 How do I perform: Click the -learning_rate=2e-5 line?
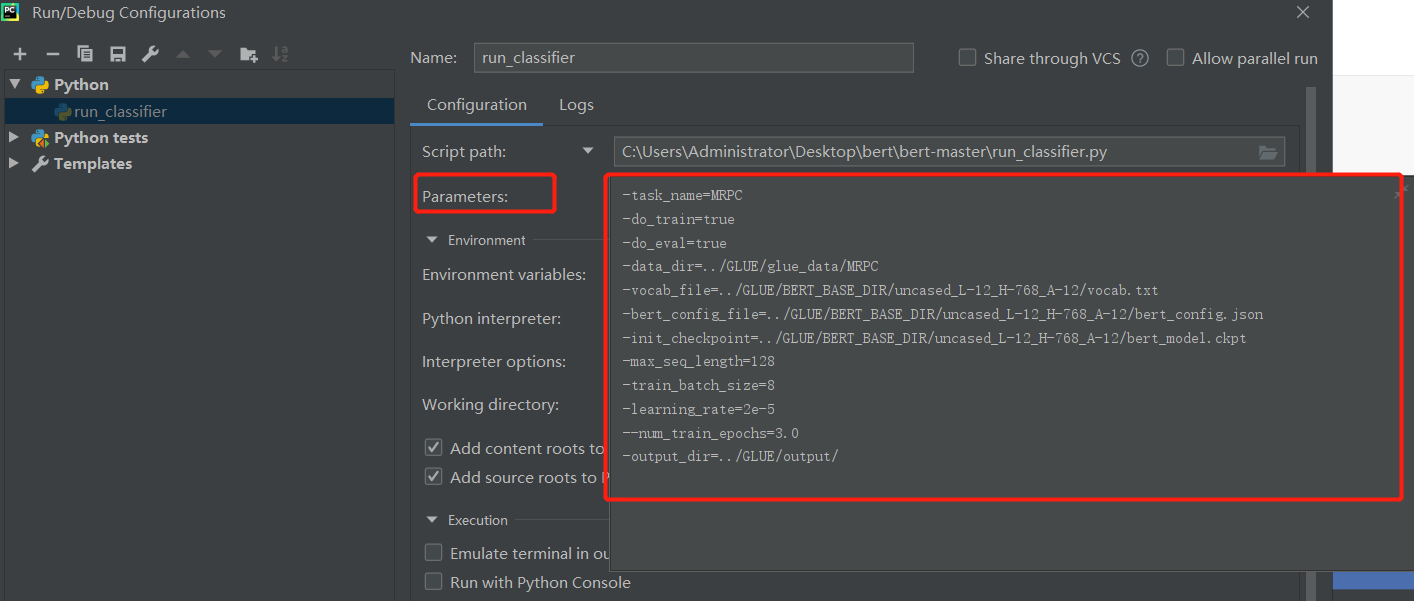(698, 409)
